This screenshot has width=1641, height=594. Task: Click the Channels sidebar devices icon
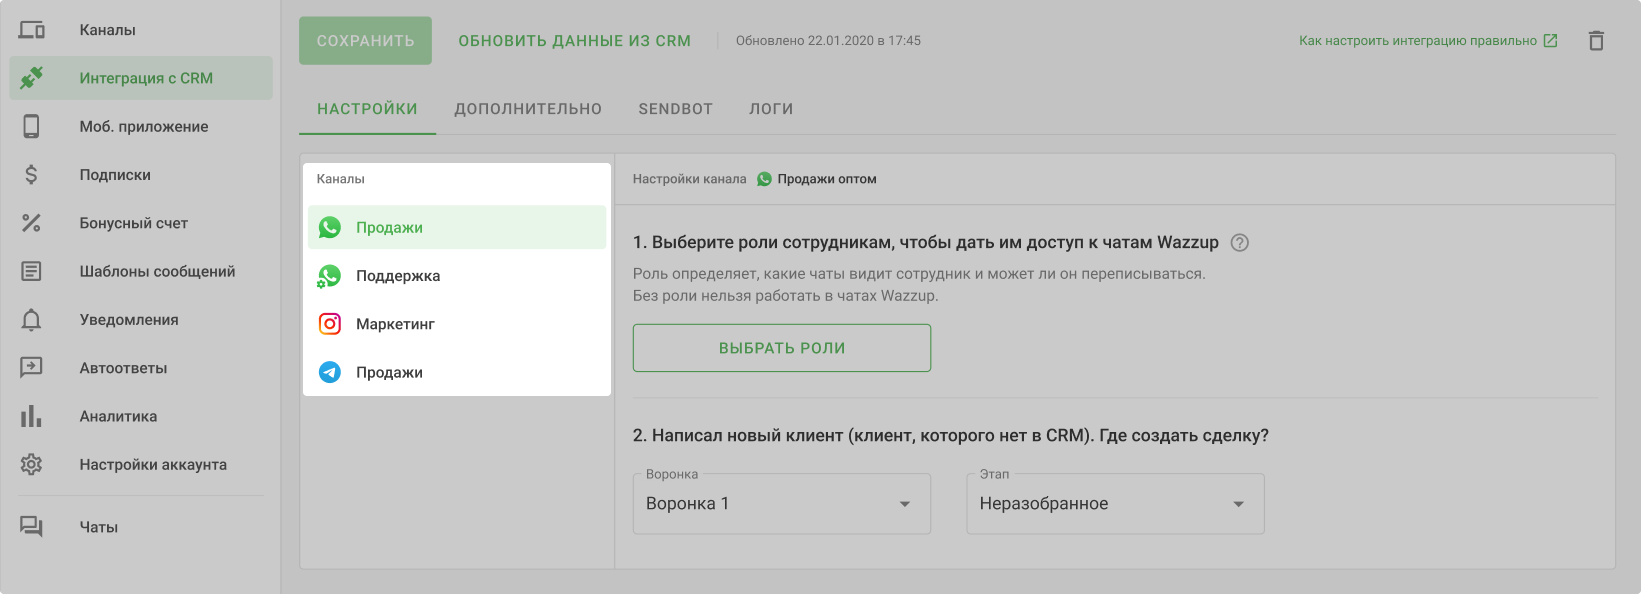(x=32, y=30)
